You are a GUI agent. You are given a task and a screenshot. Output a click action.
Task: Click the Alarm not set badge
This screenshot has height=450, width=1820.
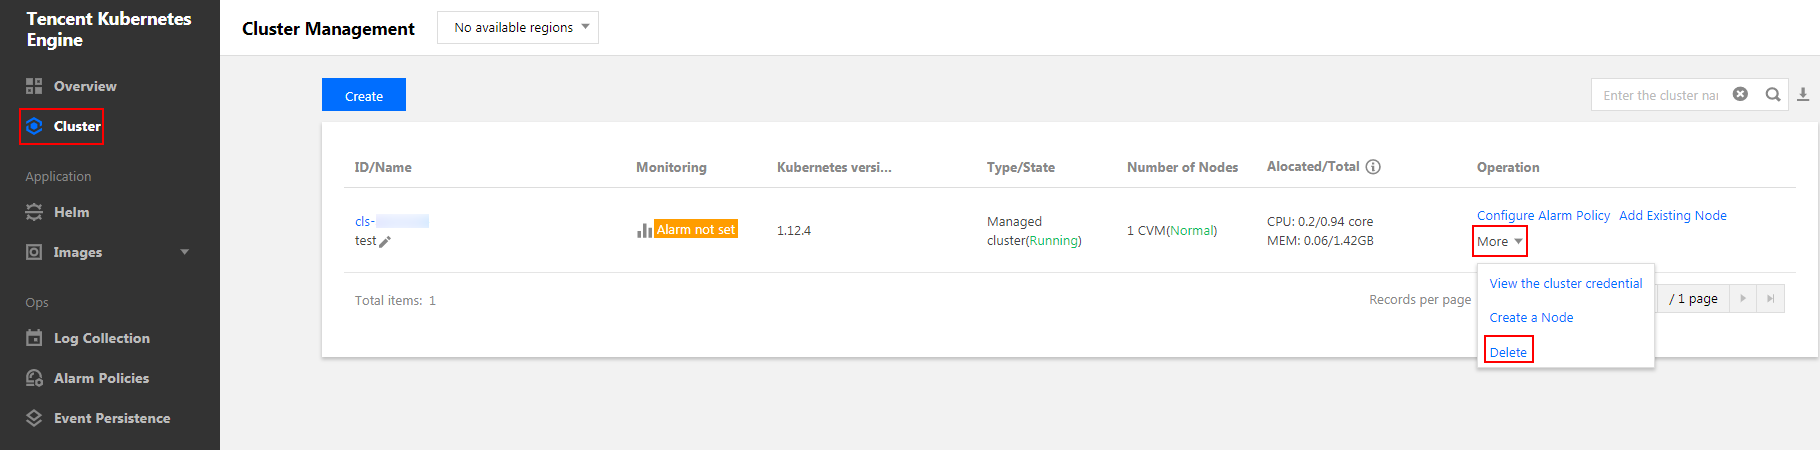coord(696,229)
